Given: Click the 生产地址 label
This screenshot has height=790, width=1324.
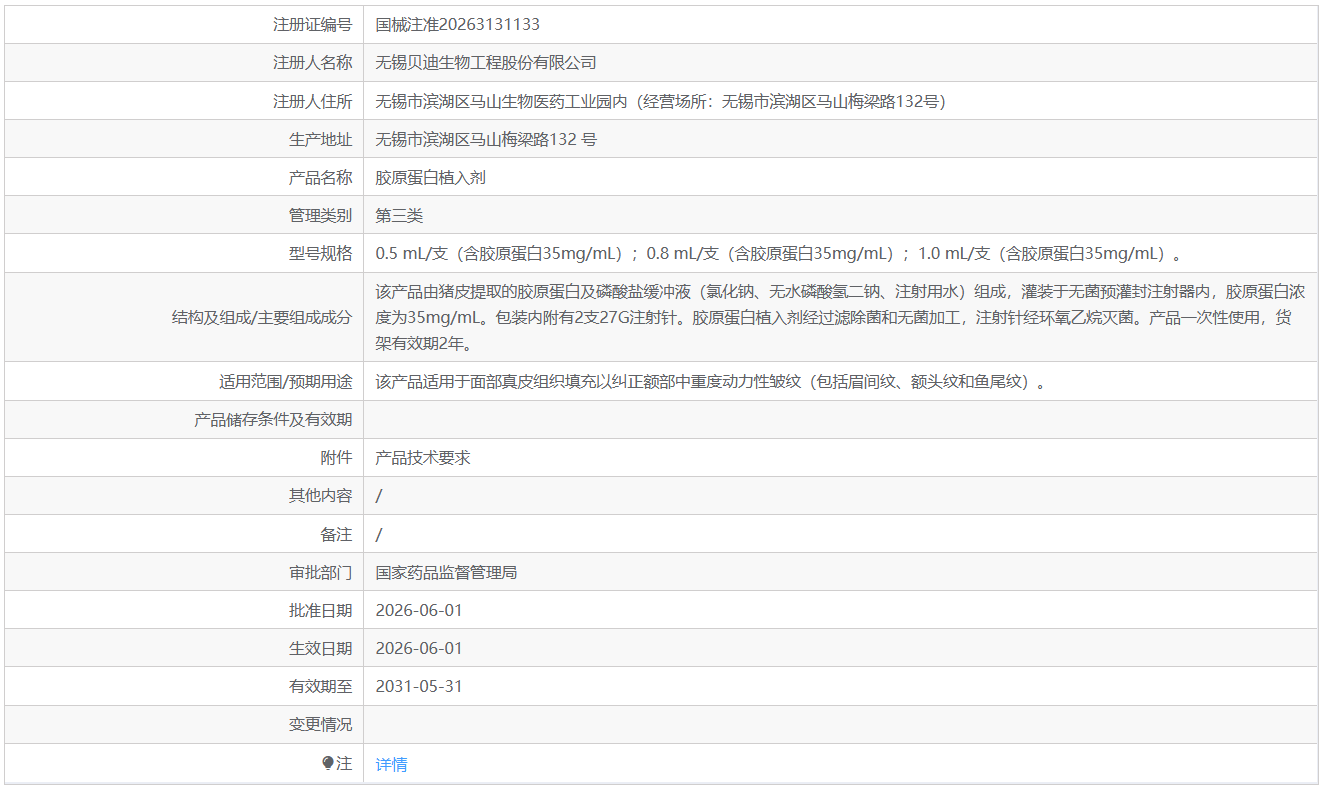Looking at the screenshot, I should 320,139.
